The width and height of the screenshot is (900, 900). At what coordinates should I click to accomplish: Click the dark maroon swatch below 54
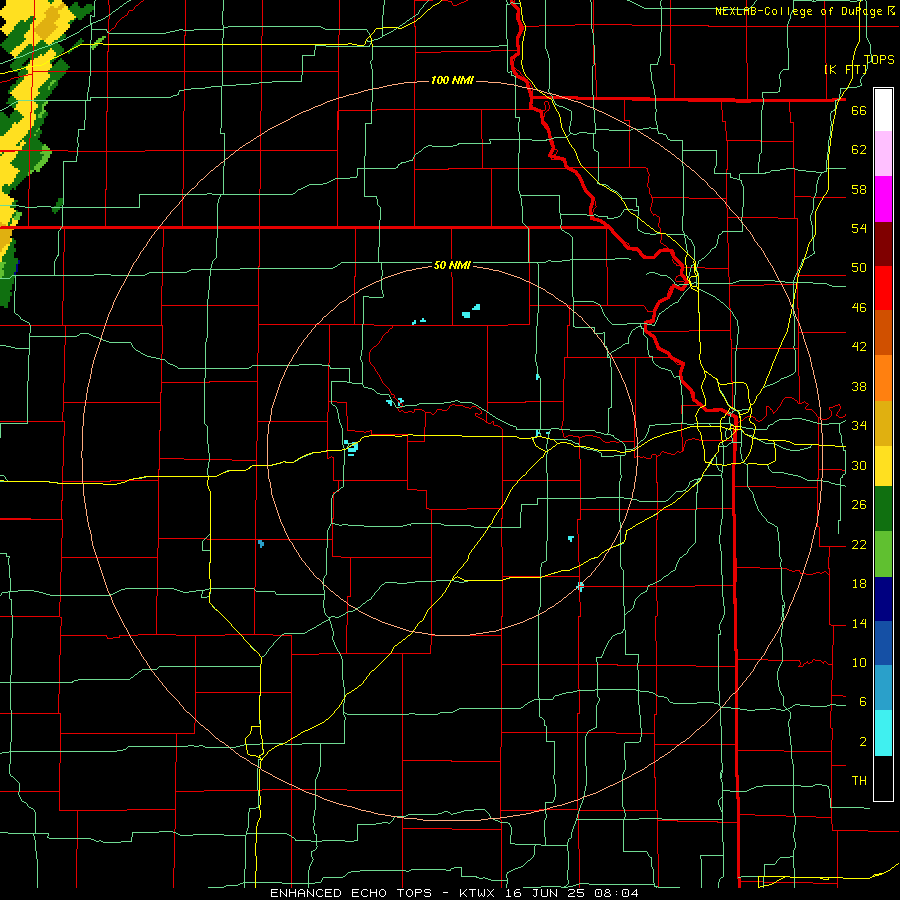click(883, 244)
